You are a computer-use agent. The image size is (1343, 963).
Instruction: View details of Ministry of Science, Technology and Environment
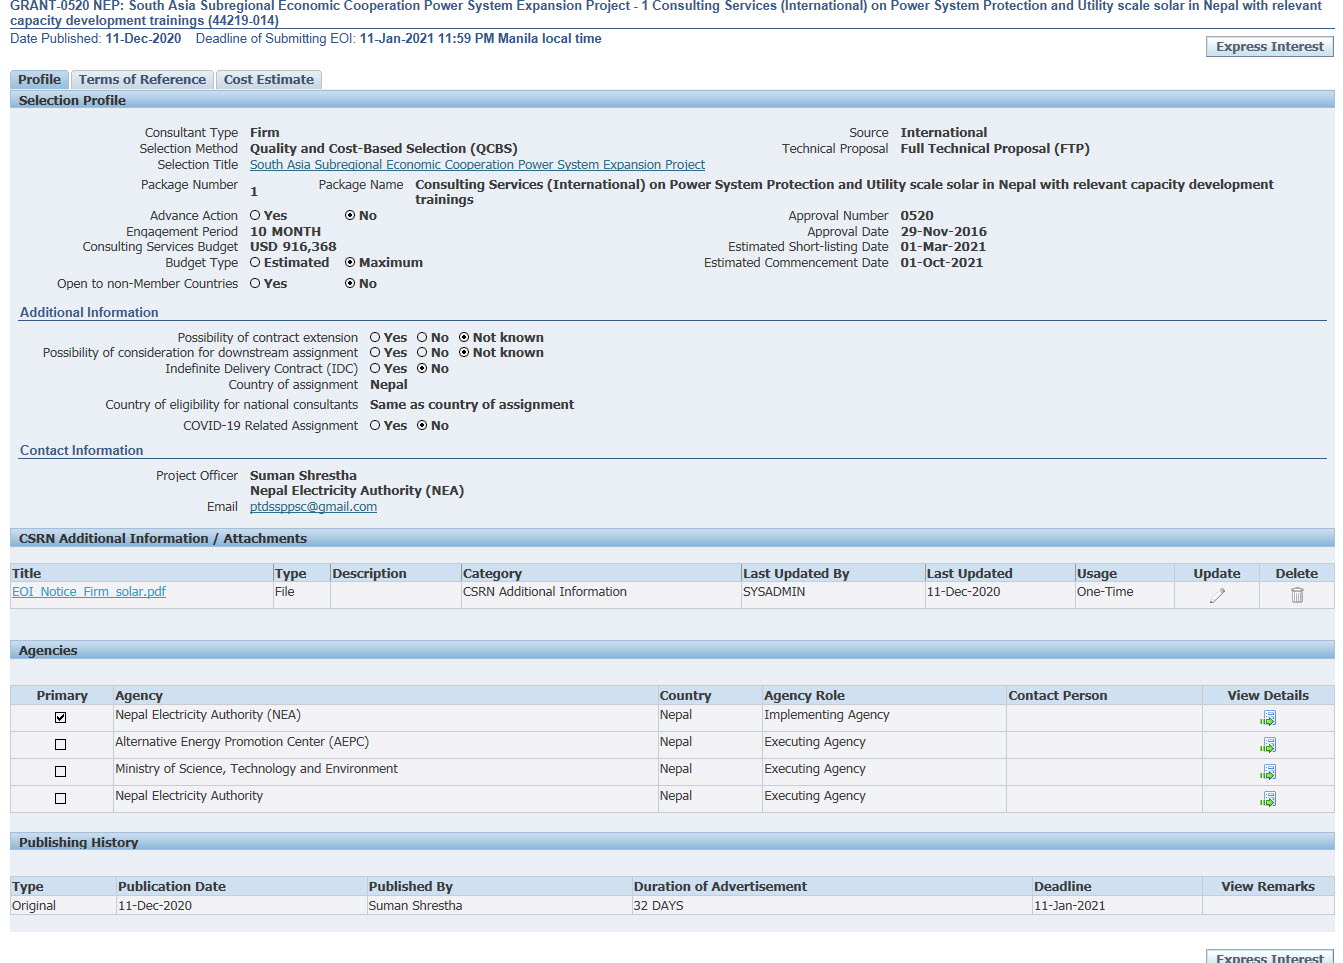pyautogui.click(x=1268, y=772)
